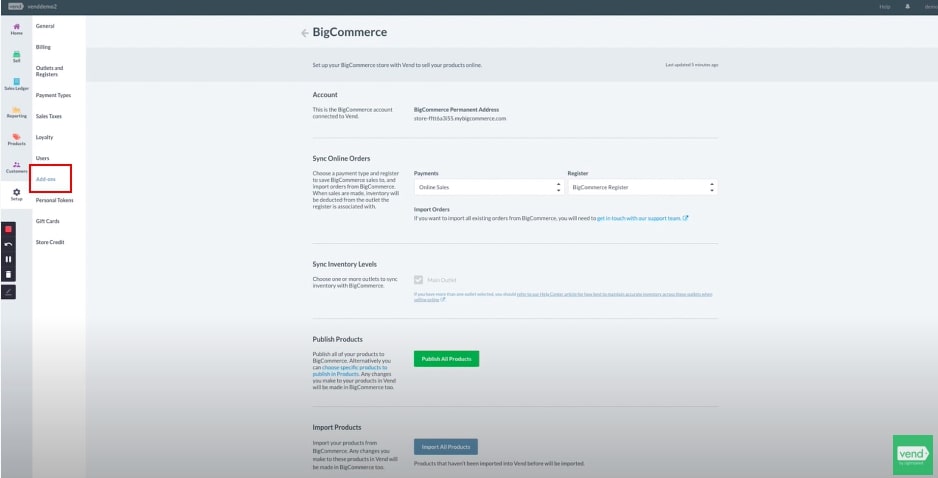Screen dimensions: 938x478
Task: Open the Payments dropdown showing Online Sales
Action: pos(488,187)
